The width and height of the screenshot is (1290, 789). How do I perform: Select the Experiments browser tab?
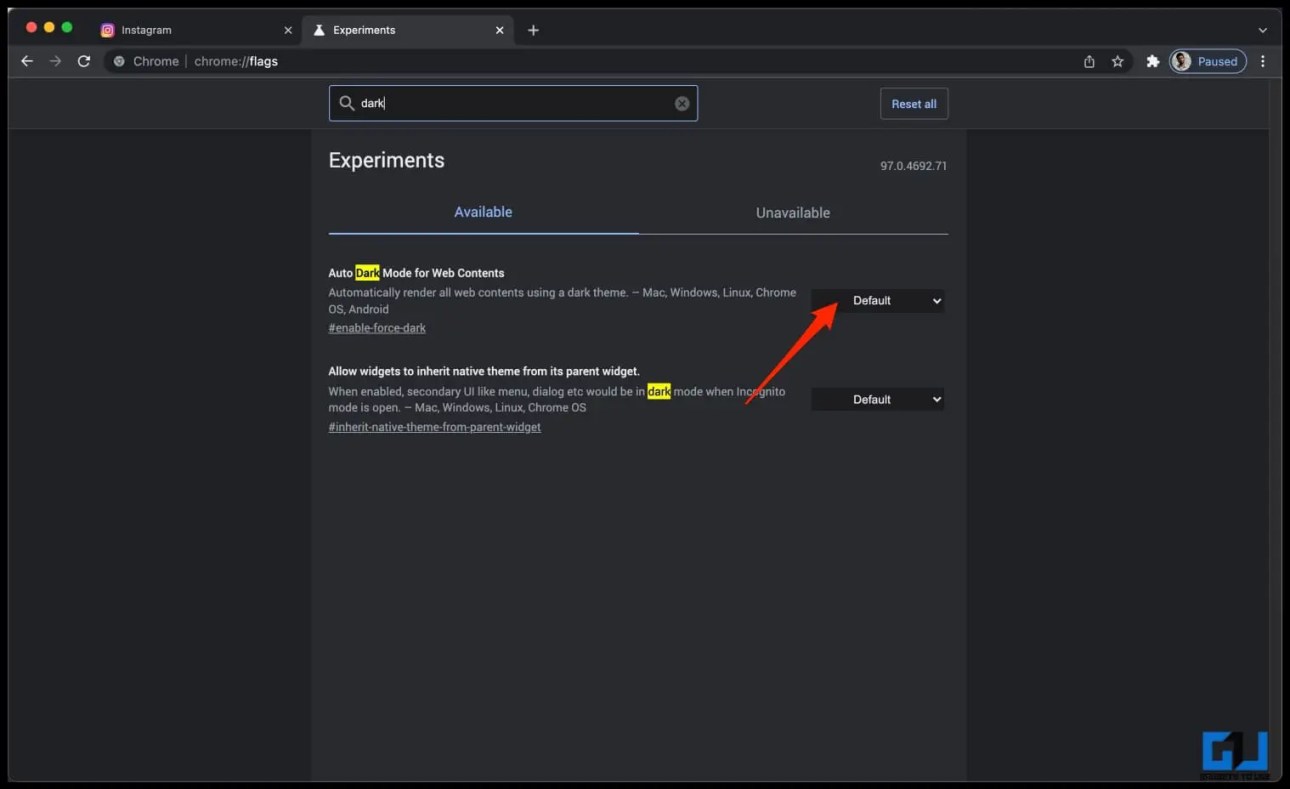click(409, 30)
